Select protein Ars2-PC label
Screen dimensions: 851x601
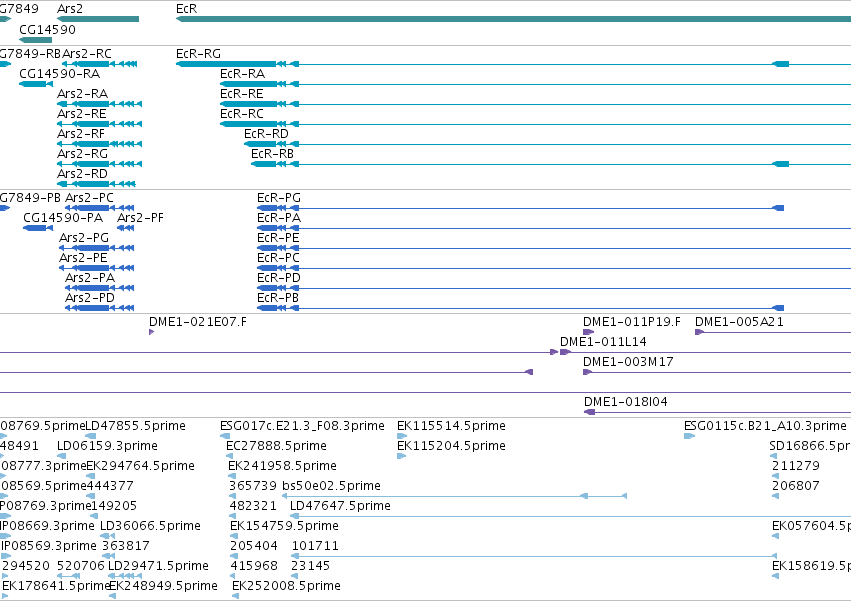[90, 198]
